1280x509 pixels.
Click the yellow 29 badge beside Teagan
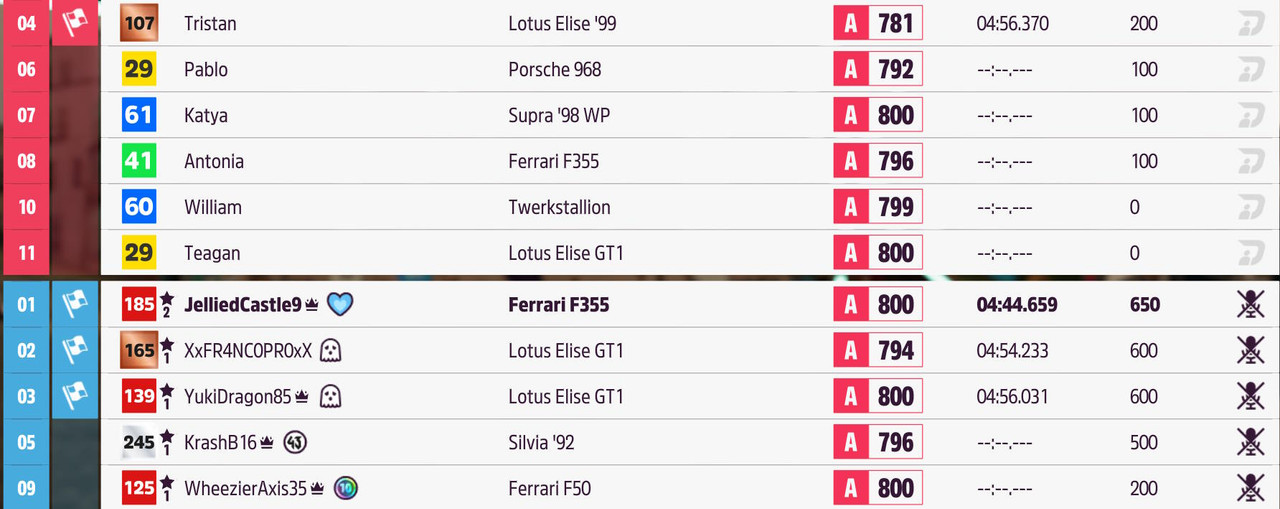click(139, 253)
